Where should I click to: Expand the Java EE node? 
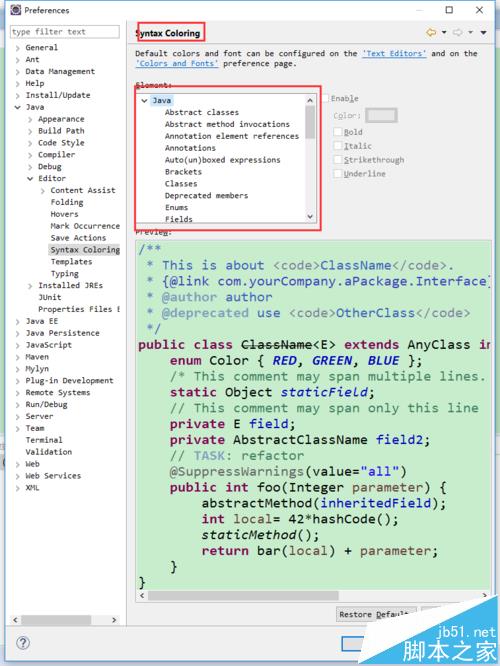pos(17,322)
